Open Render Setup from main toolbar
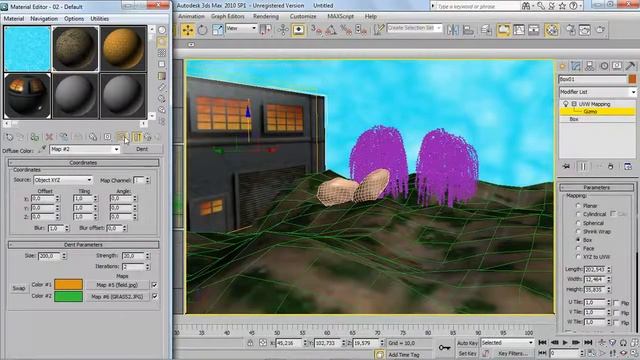 pos(570,30)
